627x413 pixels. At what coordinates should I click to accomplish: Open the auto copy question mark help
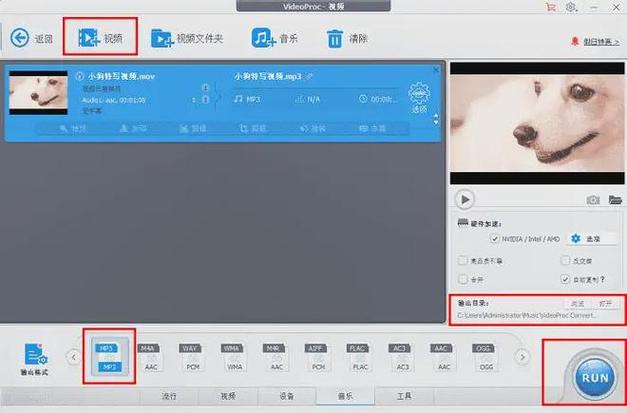pyautogui.click(x=602, y=279)
